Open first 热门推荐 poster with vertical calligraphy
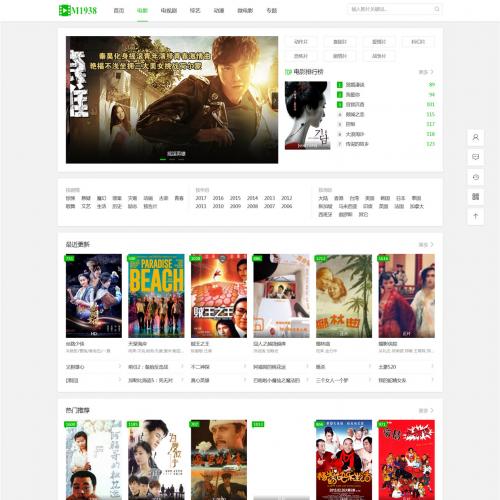Viewport: 500px width, 500px height. tap(94, 460)
